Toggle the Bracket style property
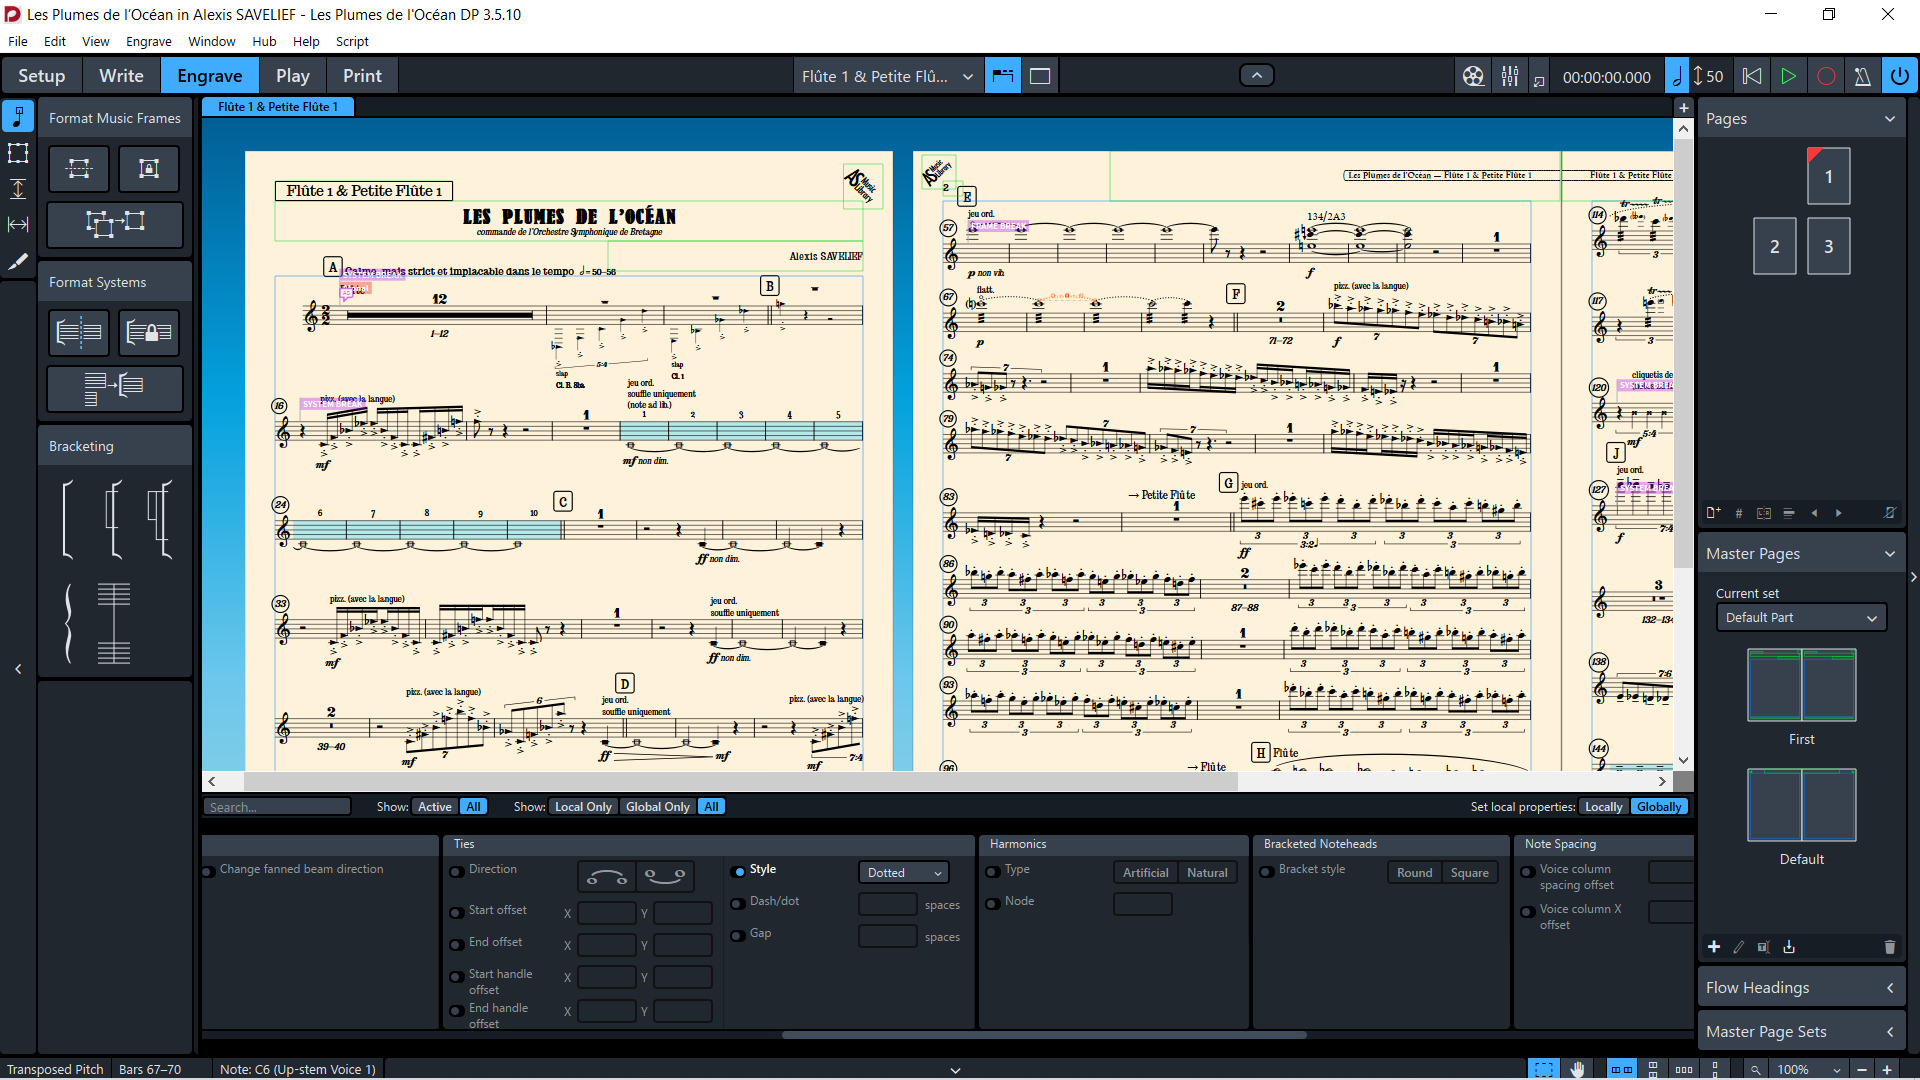 coord(1267,872)
